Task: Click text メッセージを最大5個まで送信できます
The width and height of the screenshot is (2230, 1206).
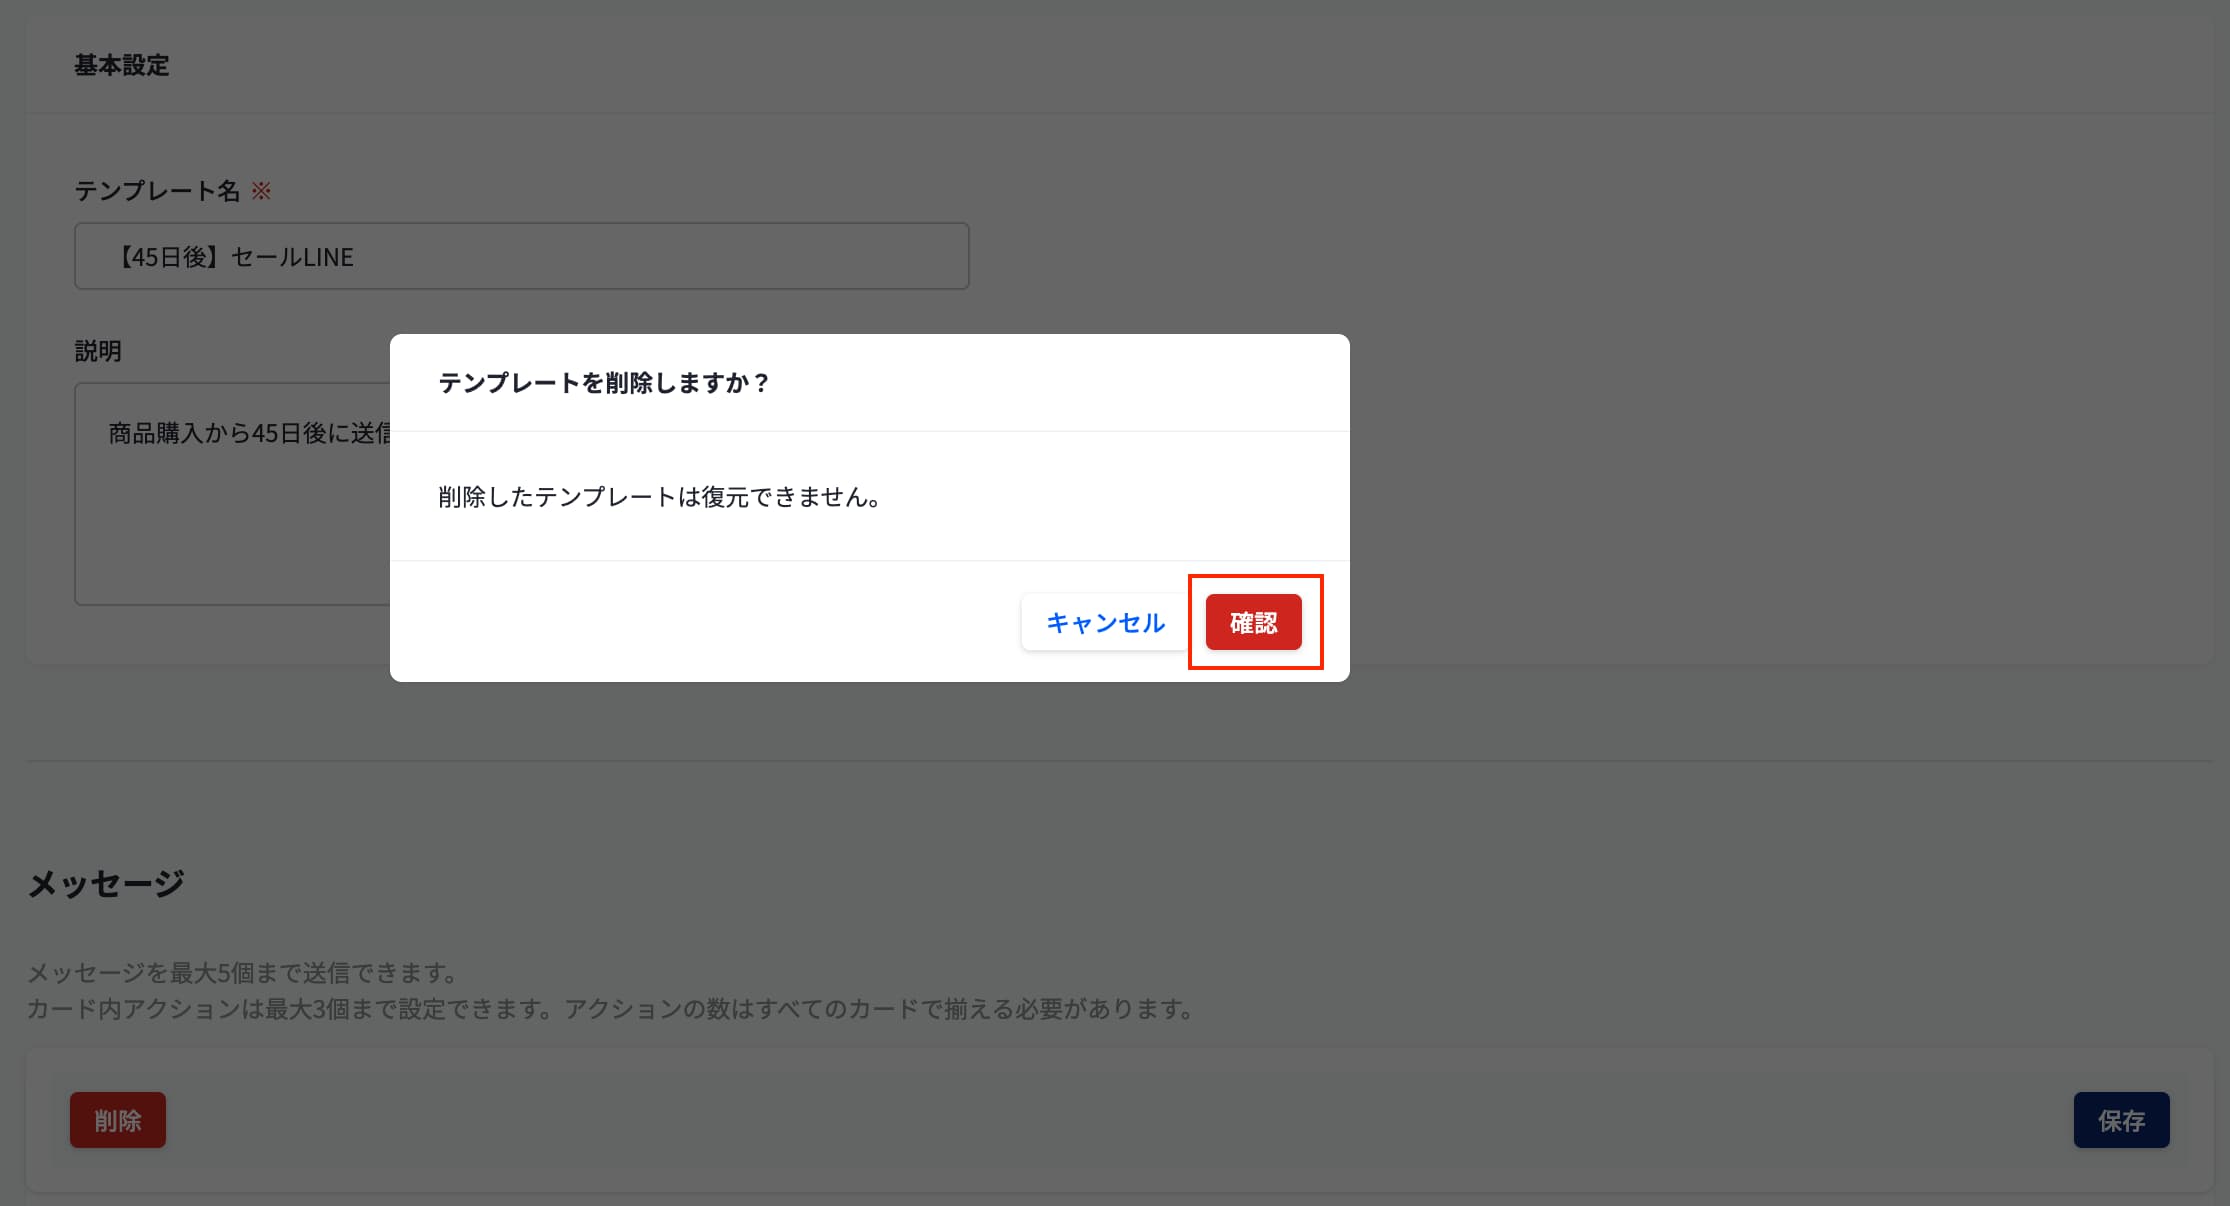Action: (x=242, y=972)
